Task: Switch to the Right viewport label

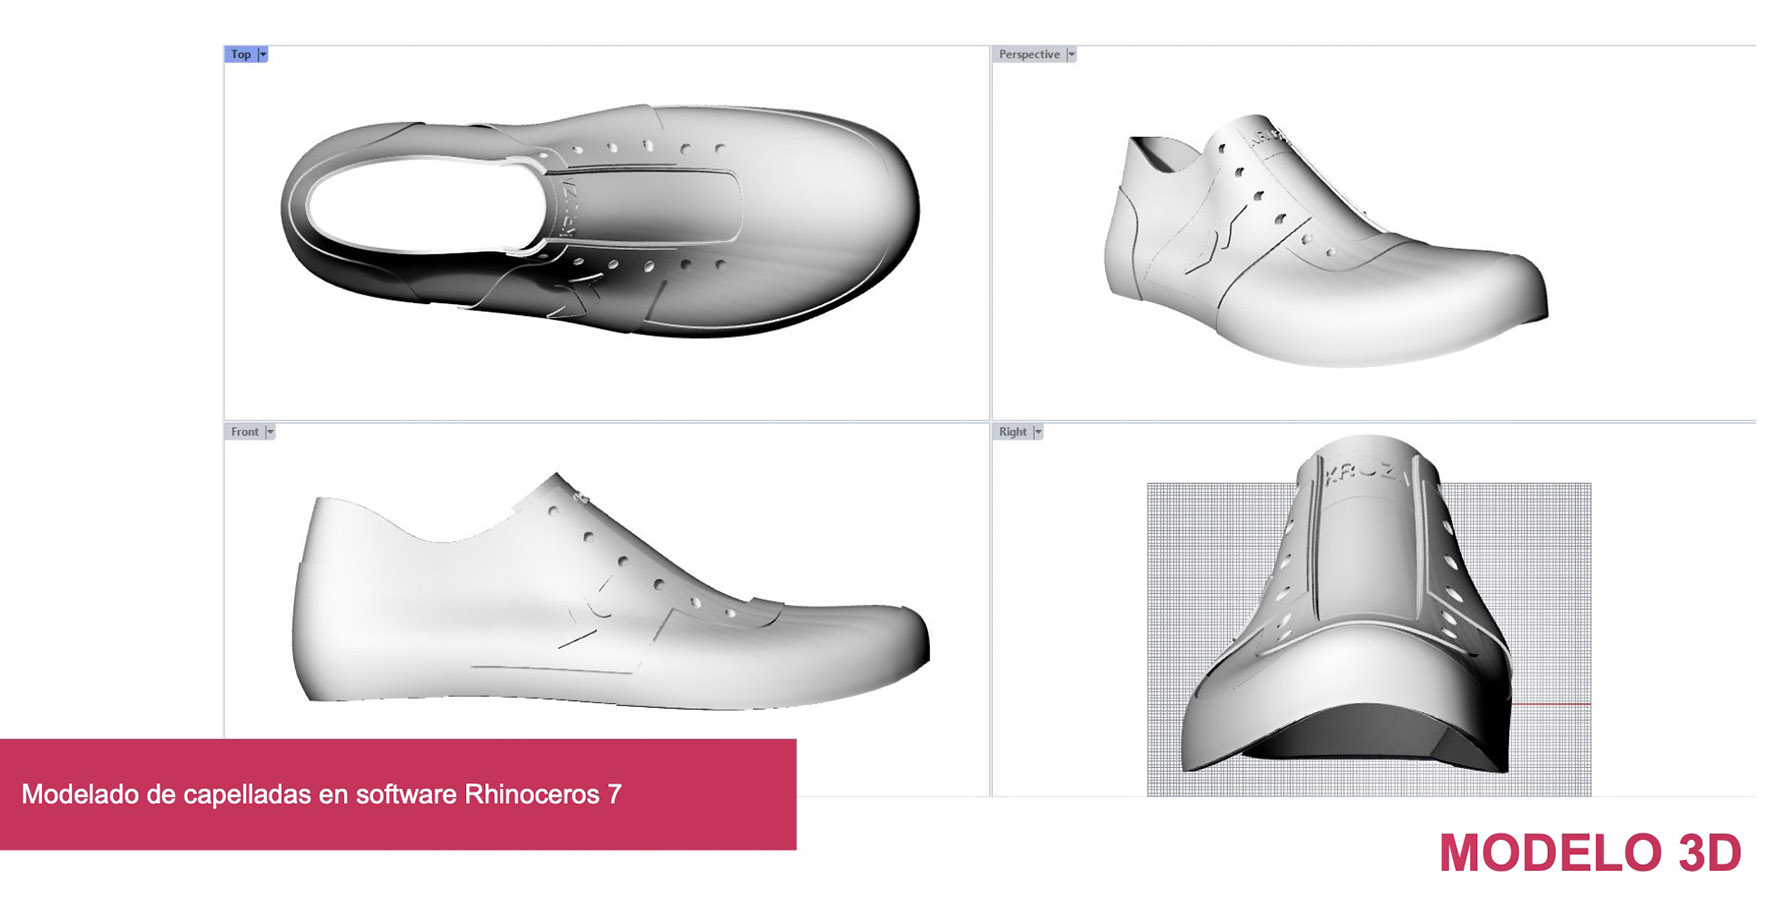Action: pyautogui.click(x=1012, y=432)
